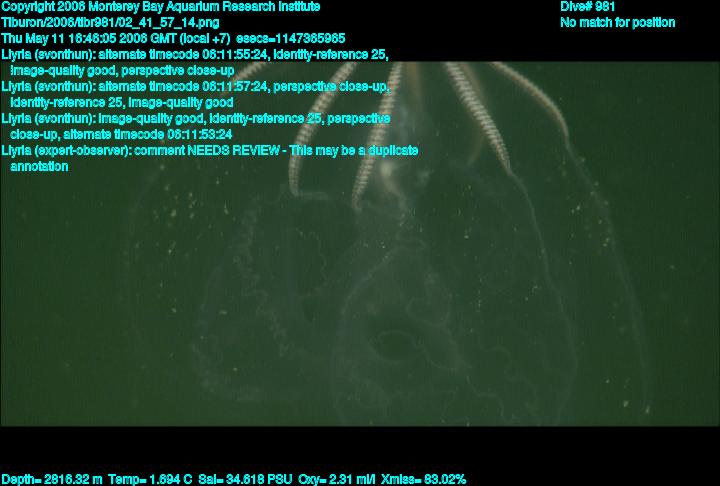Viewport: 720px width, 486px height.
Task: Click the first Liyria (svonthun) annotation line
Action: point(195,55)
